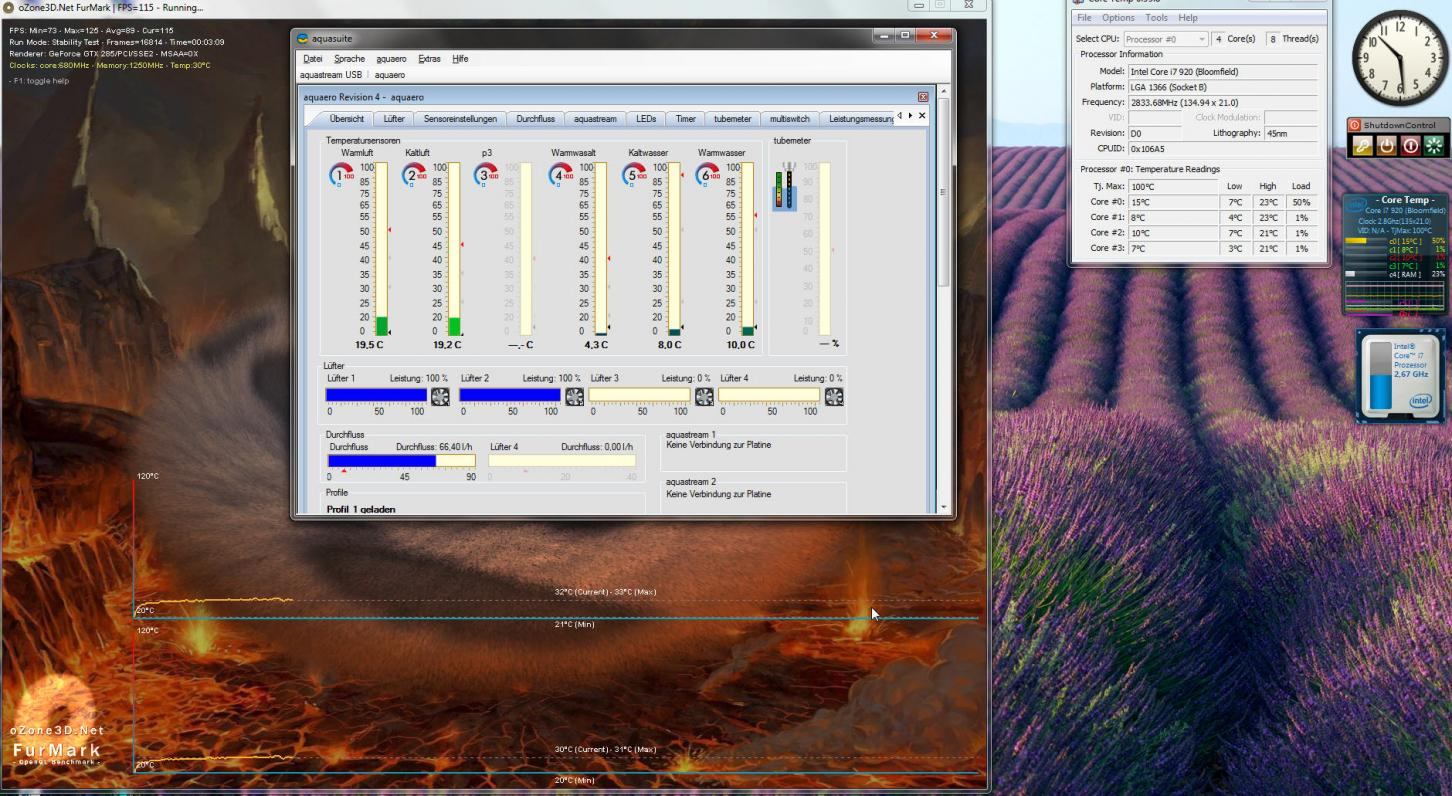The image size is (1452, 796).
Task: Click the green standby icon in ShutdownControl gadget
Action: (1434, 145)
